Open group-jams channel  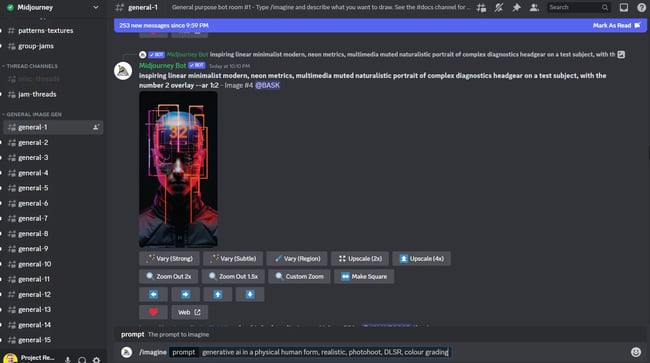click(x=36, y=46)
